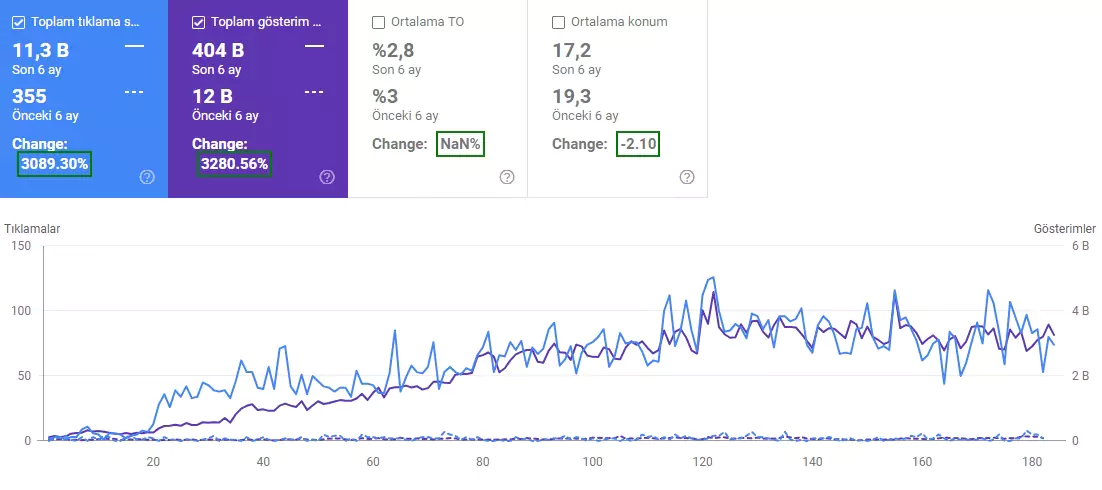Uncheck the Toplam tıklama checkbox
The image size is (1102, 490).
19,22
